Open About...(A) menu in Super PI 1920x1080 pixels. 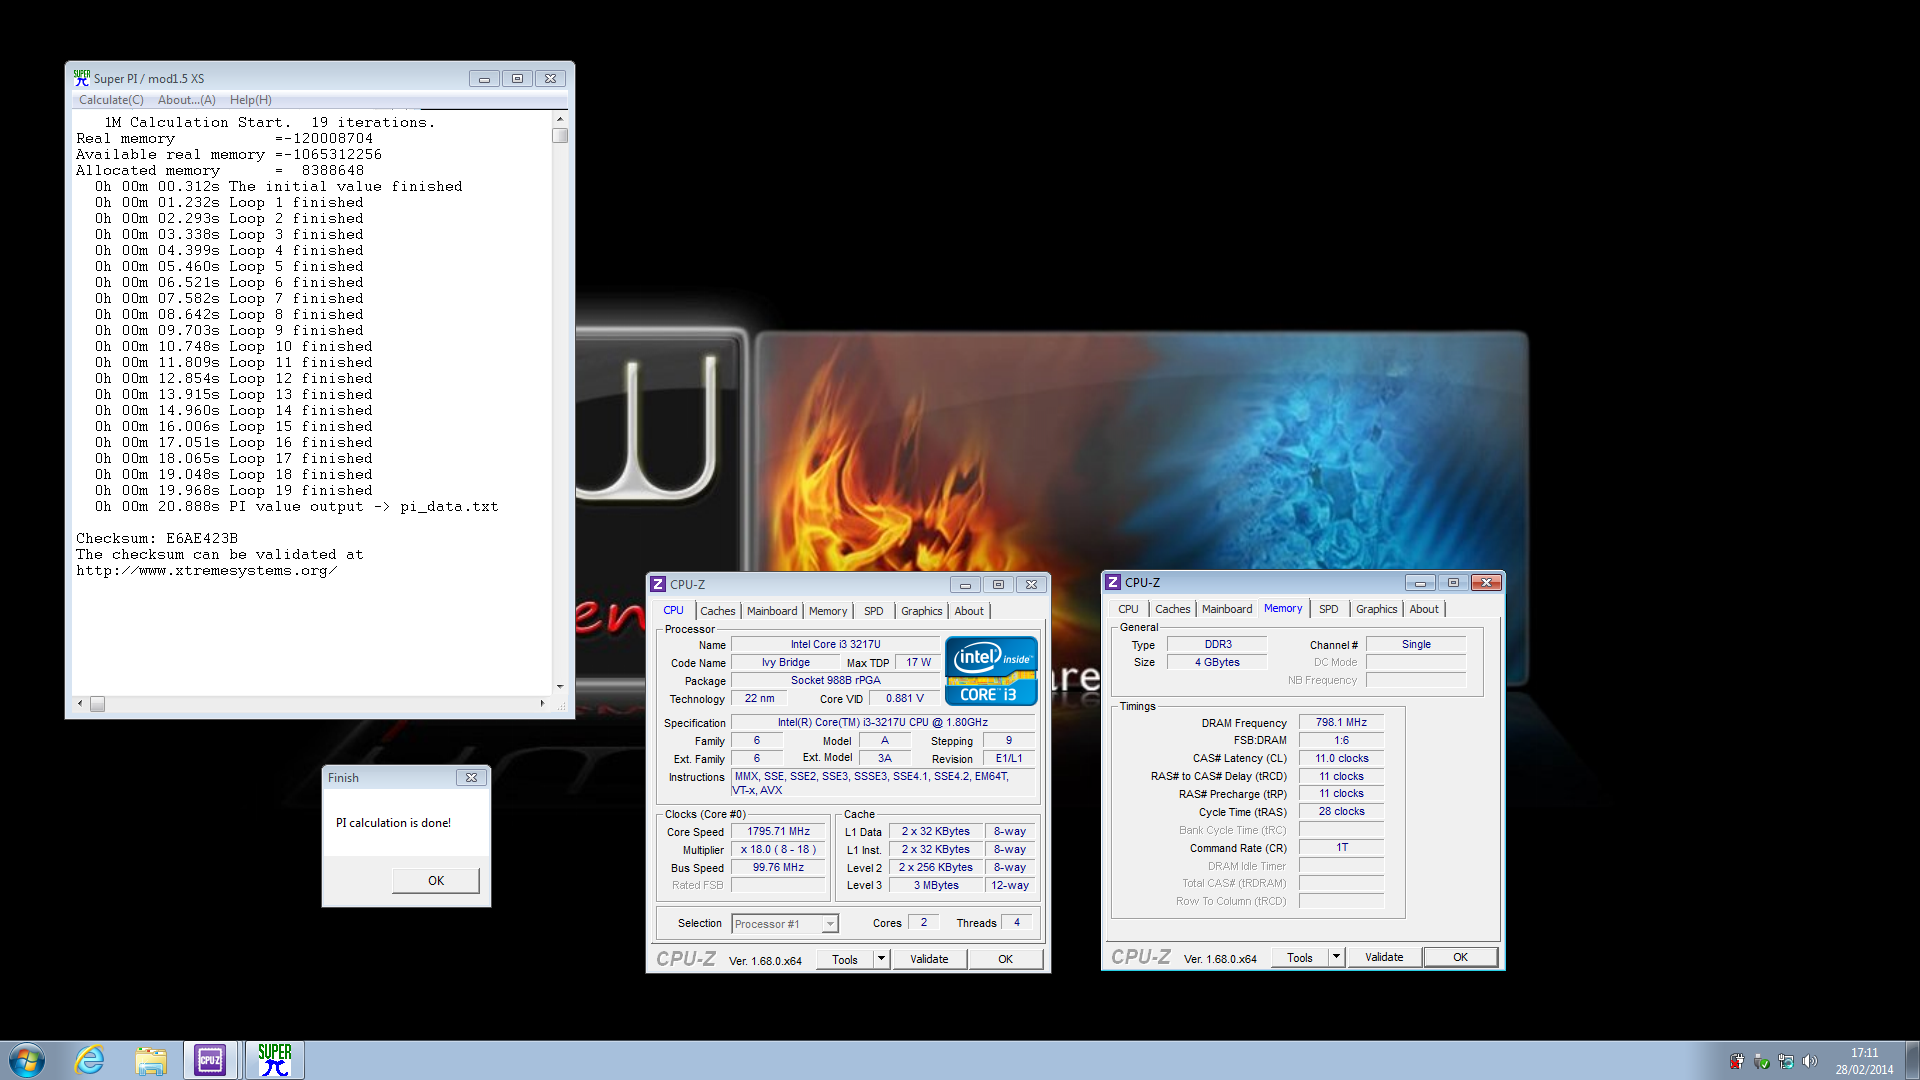pyautogui.click(x=186, y=100)
